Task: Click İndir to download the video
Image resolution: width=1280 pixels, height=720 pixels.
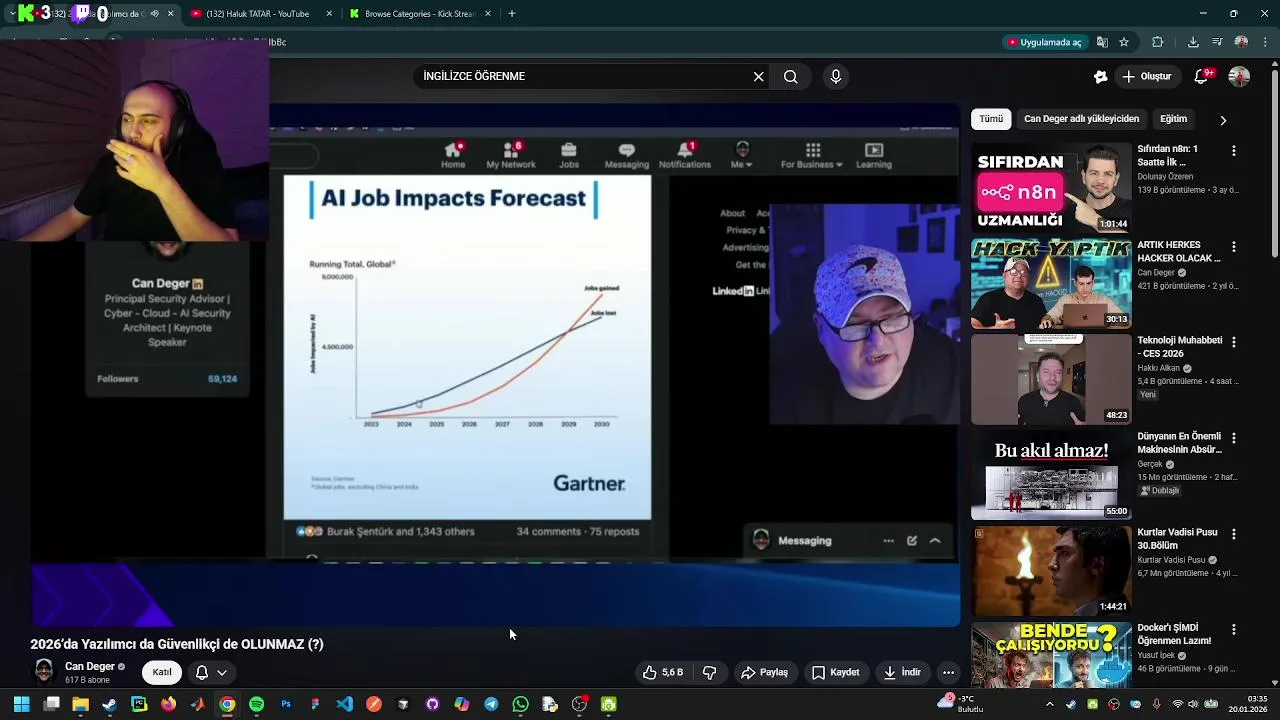Action: click(902, 673)
